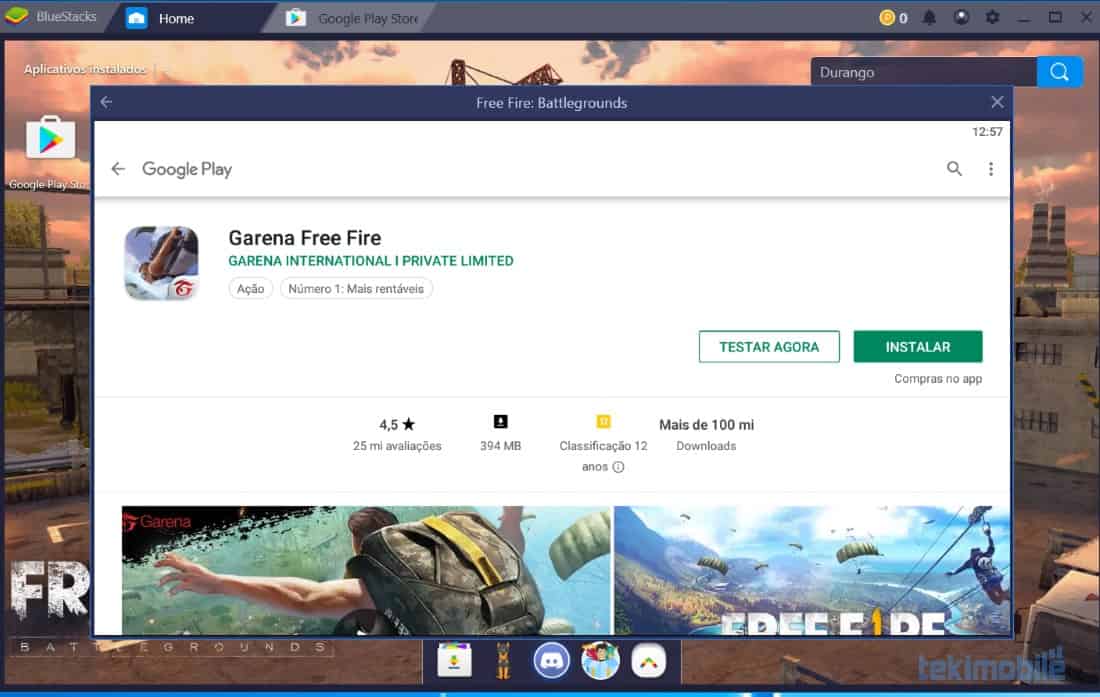Viewport: 1100px width, 697px height.
Task: Click the age classification badge icon
Action: point(603,421)
